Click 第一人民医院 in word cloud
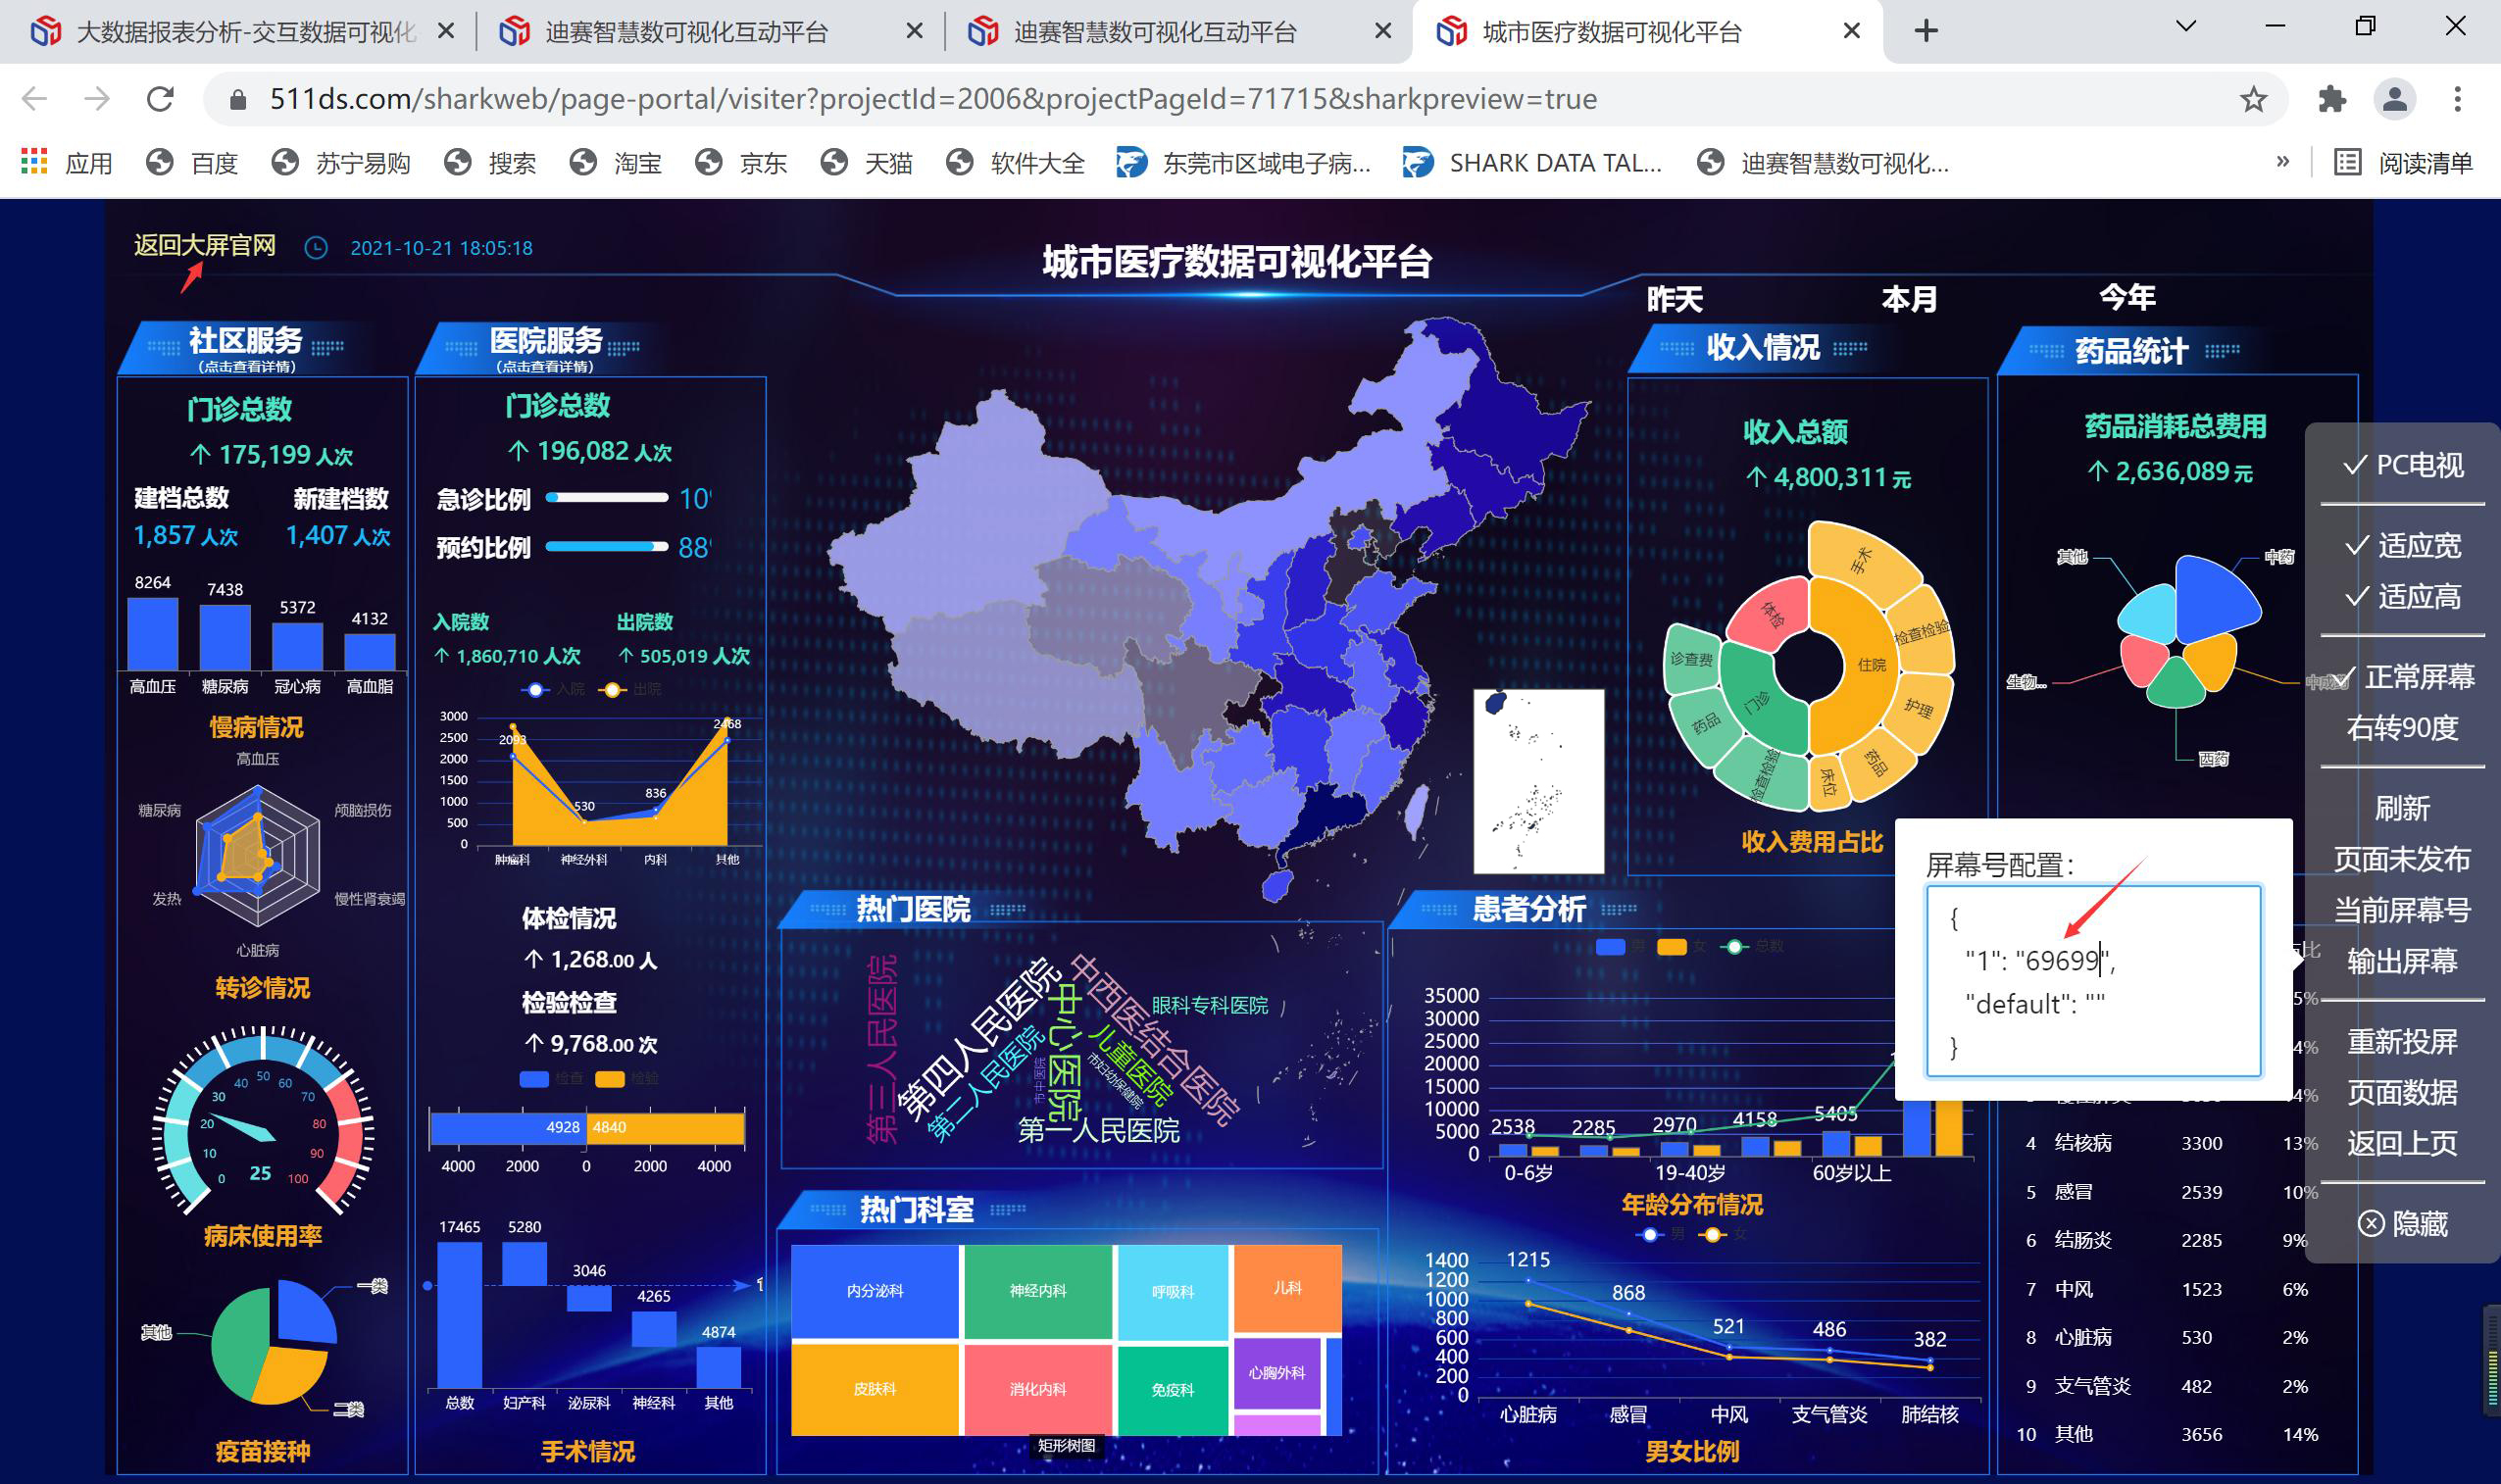2501x1484 pixels. pyautogui.click(x=1098, y=1131)
